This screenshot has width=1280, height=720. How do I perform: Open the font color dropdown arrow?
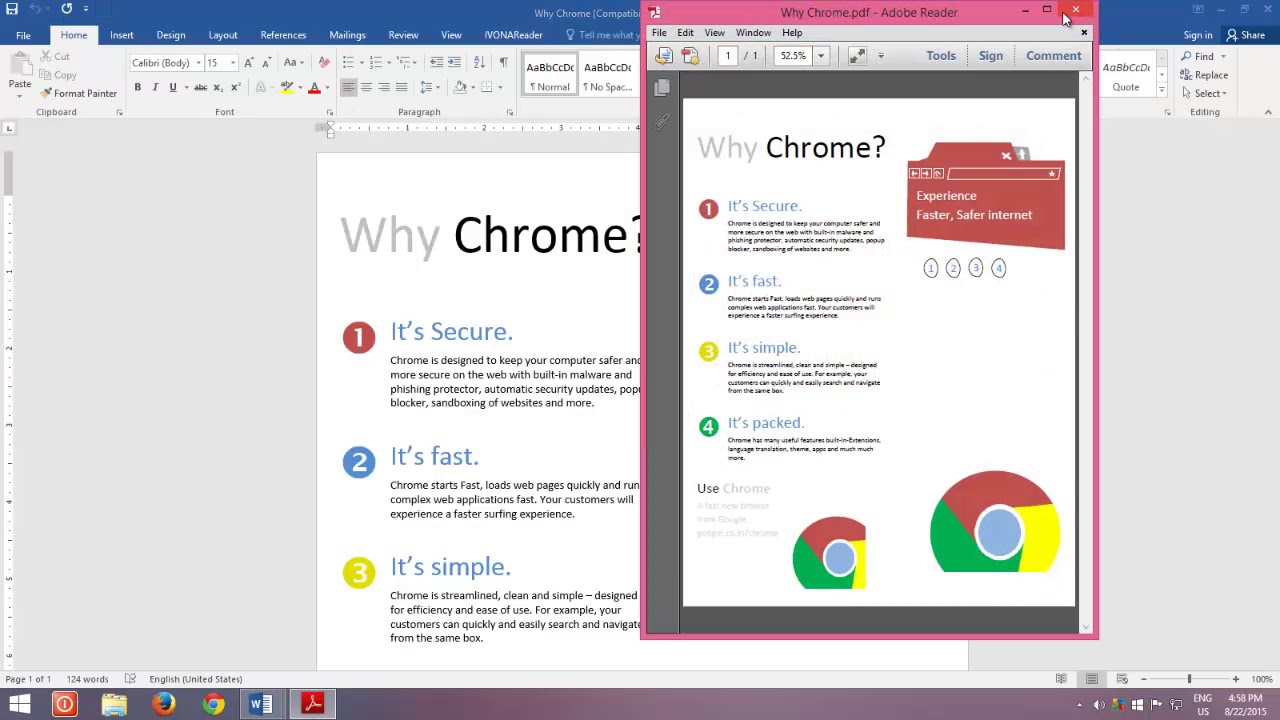327,87
